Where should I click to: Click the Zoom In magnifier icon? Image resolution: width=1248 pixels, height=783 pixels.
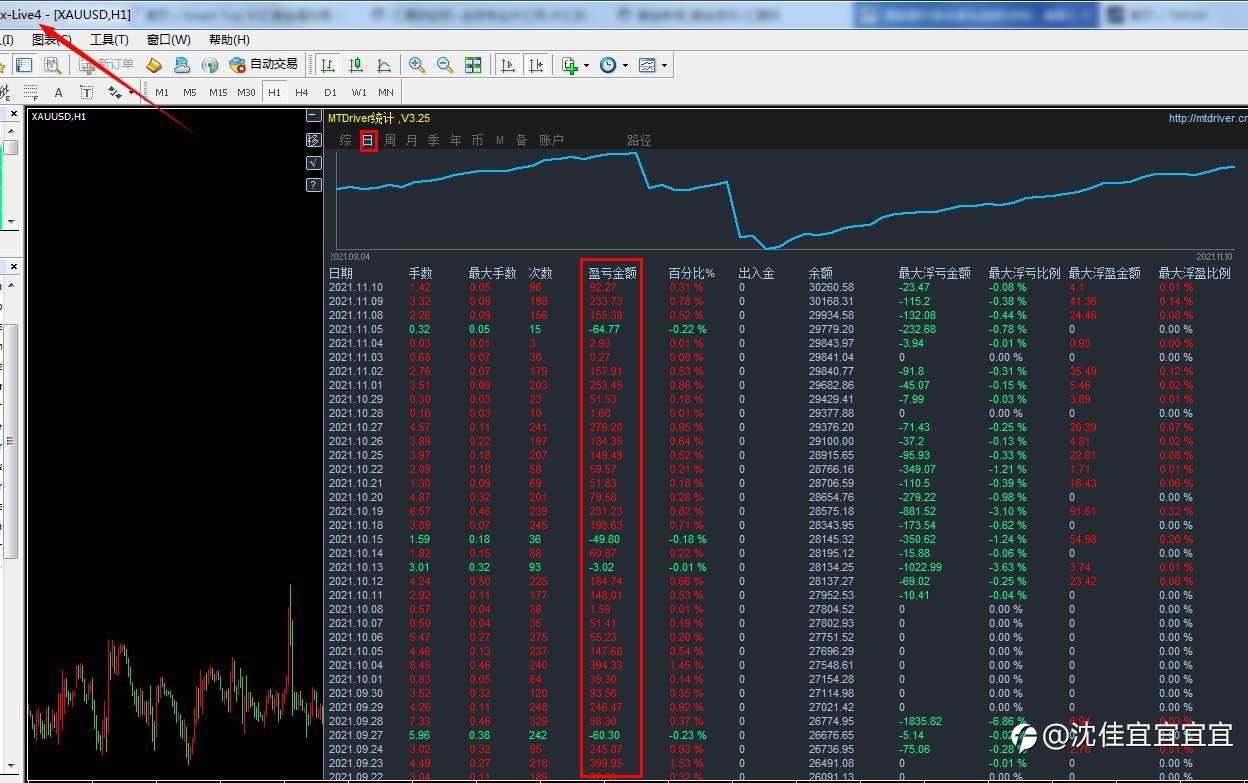click(x=417, y=65)
